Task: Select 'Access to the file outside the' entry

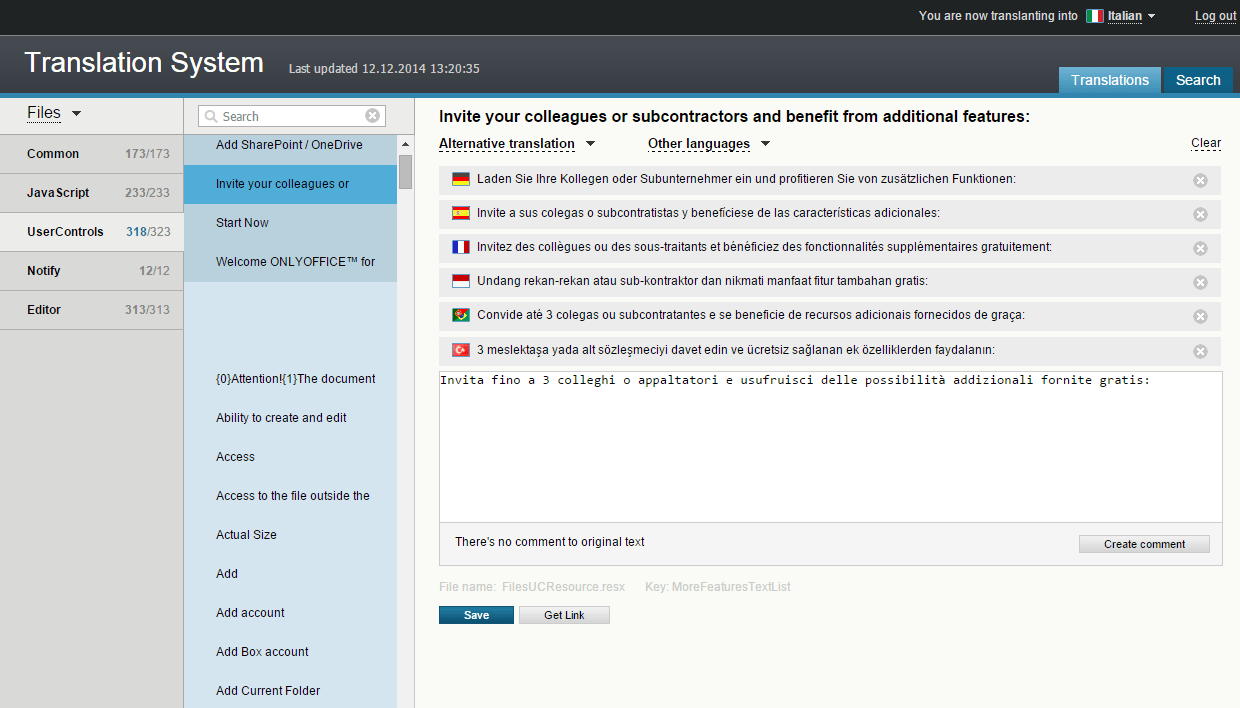Action: click(290, 496)
